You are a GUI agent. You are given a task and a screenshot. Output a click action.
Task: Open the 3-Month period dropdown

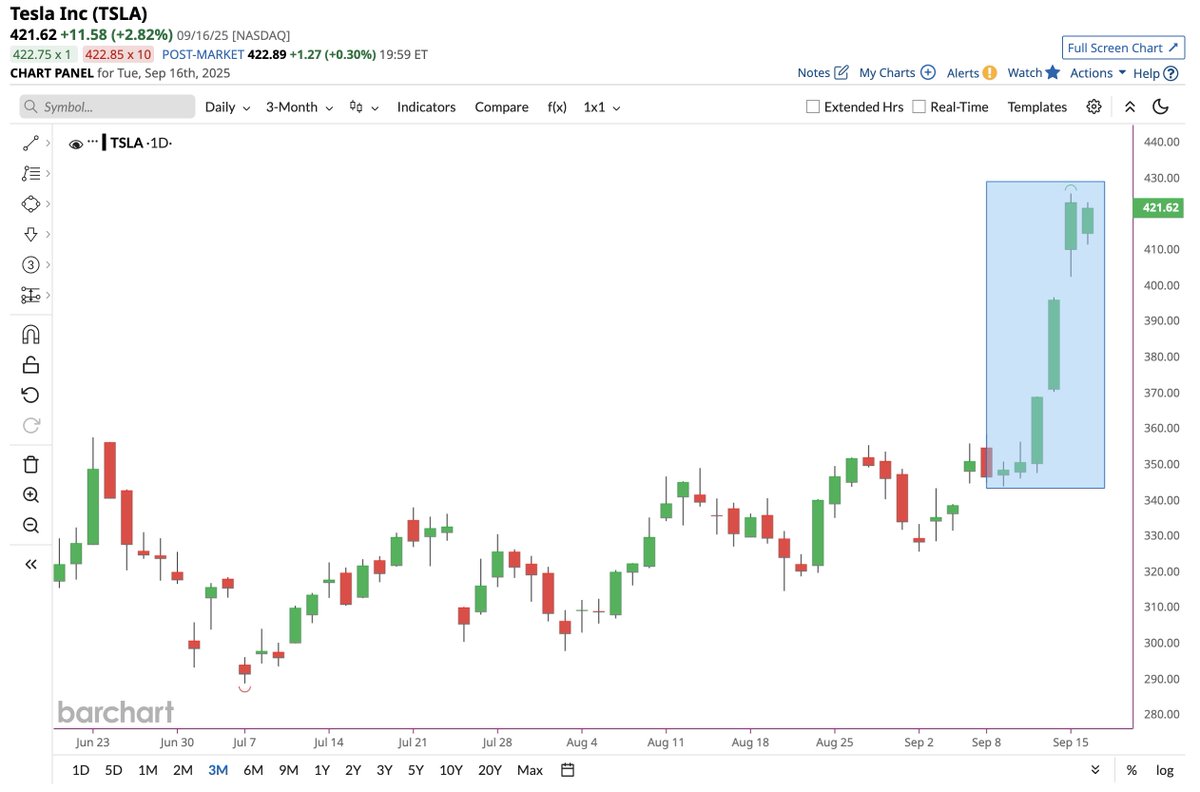[x=299, y=107]
